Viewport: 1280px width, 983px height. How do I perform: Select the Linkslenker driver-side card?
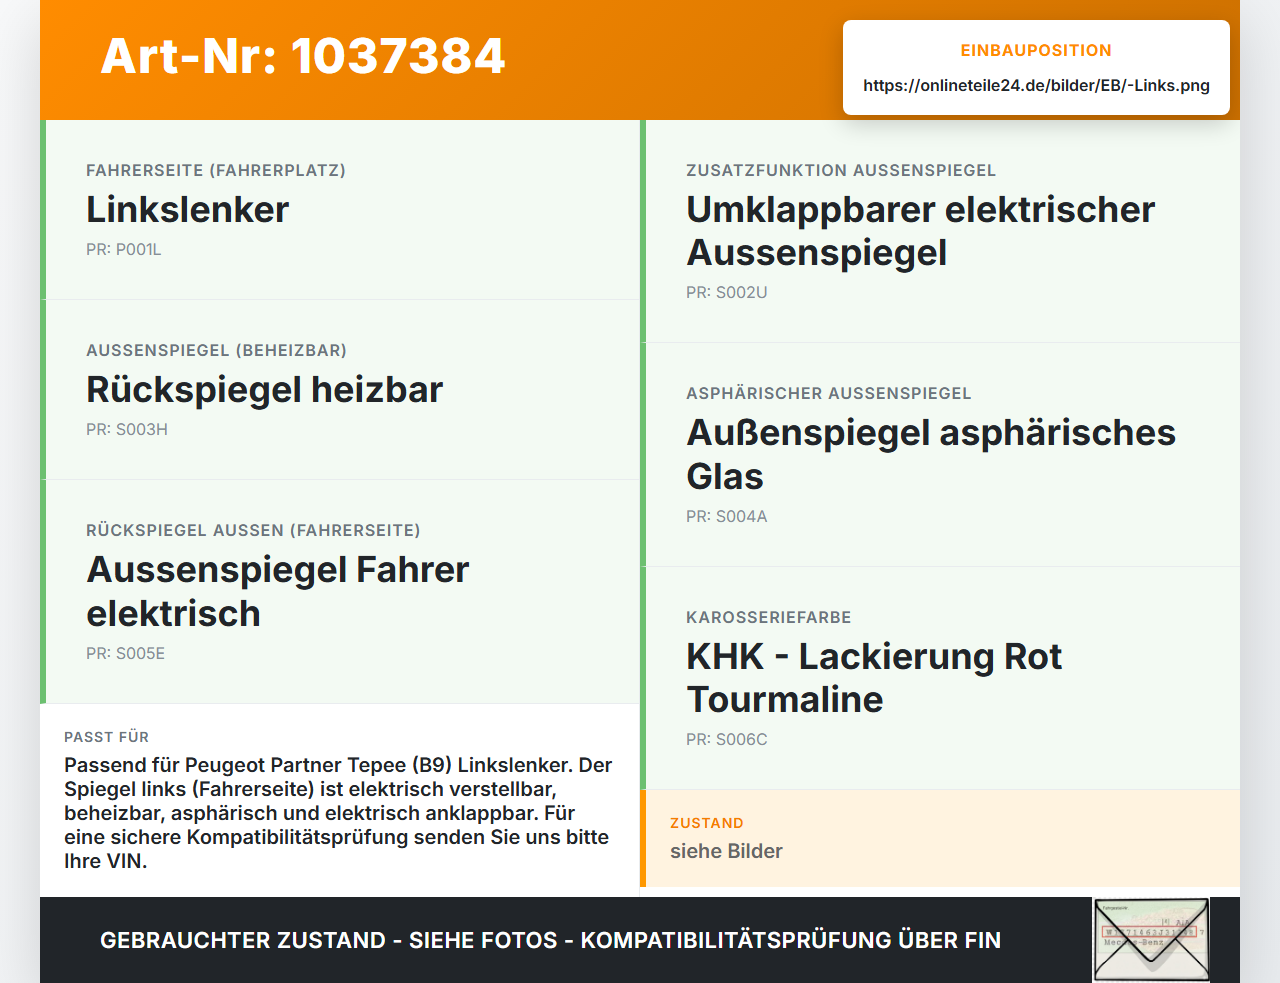tap(340, 210)
